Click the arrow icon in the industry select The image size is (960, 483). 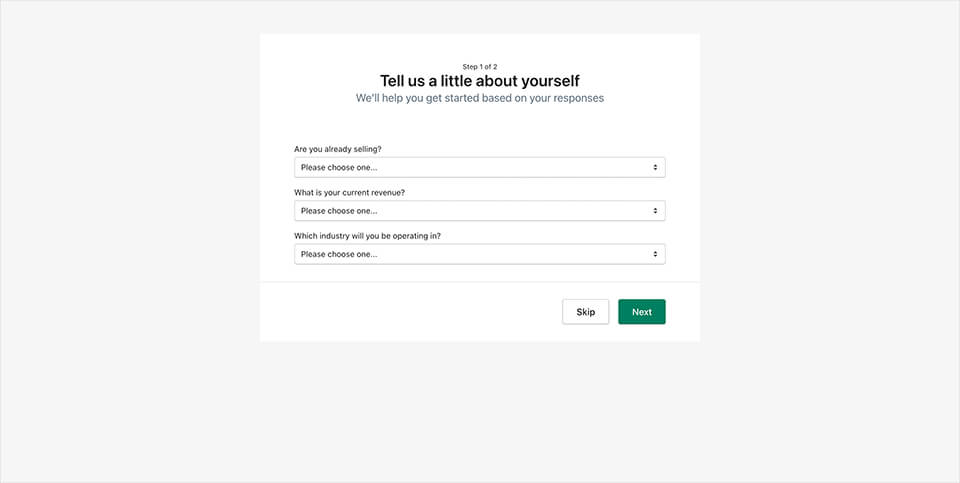coord(655,254)
